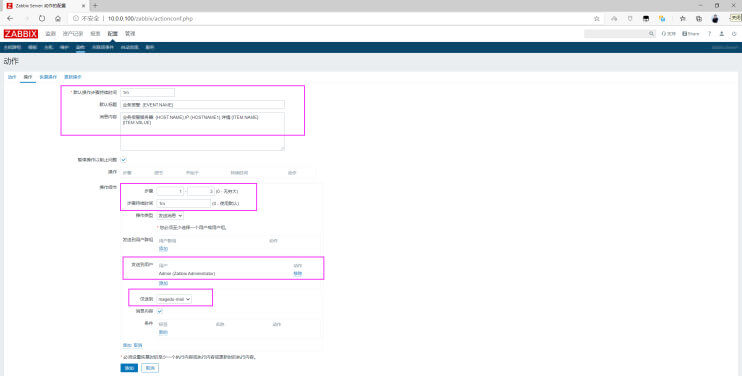Open the 动作 (Actions) submenu item

pos(80,47)
